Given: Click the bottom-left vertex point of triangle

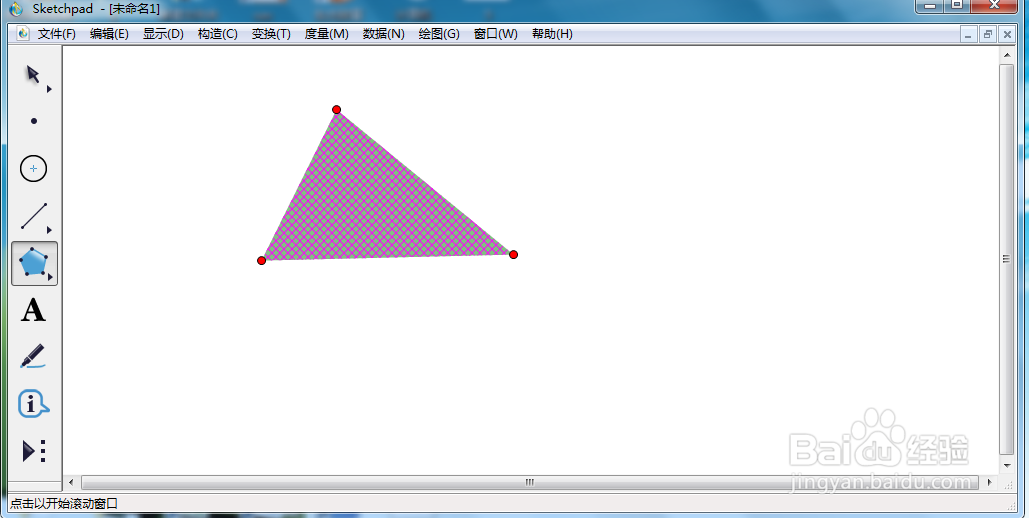Looking at the screenshot, I should [262, 261].
